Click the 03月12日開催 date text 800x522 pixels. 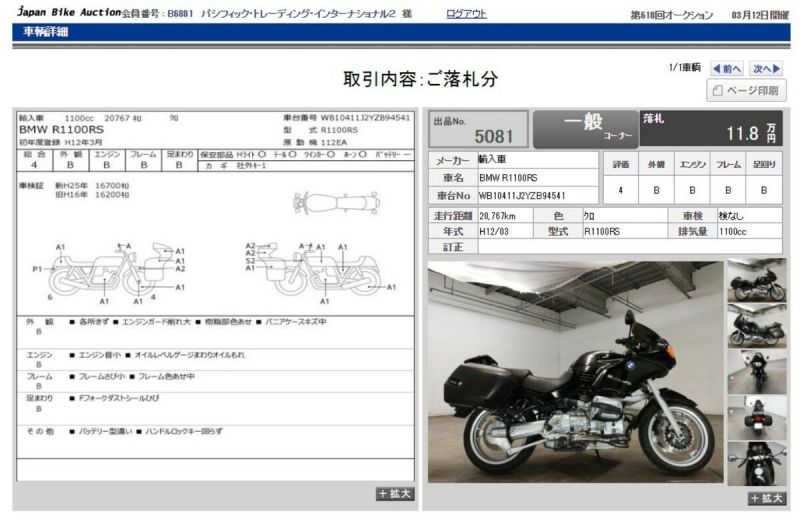pos(760,15)
